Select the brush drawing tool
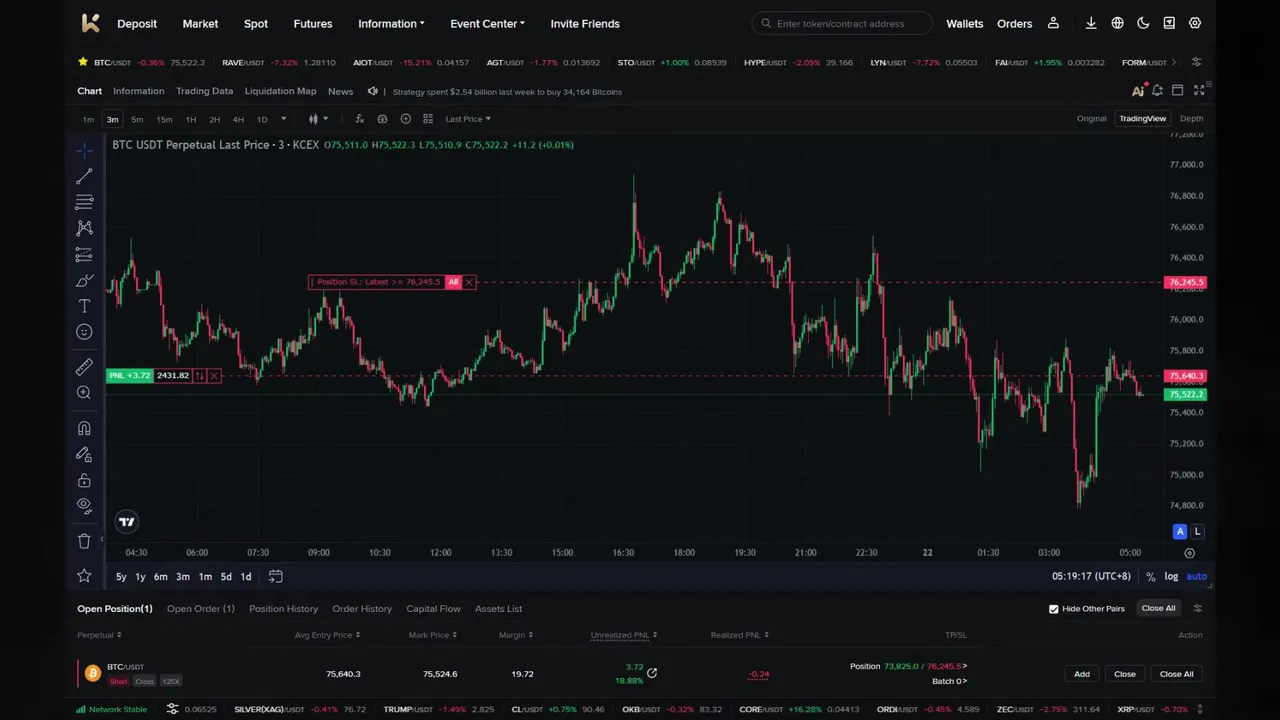1280x720 pixels. point(84,280)
